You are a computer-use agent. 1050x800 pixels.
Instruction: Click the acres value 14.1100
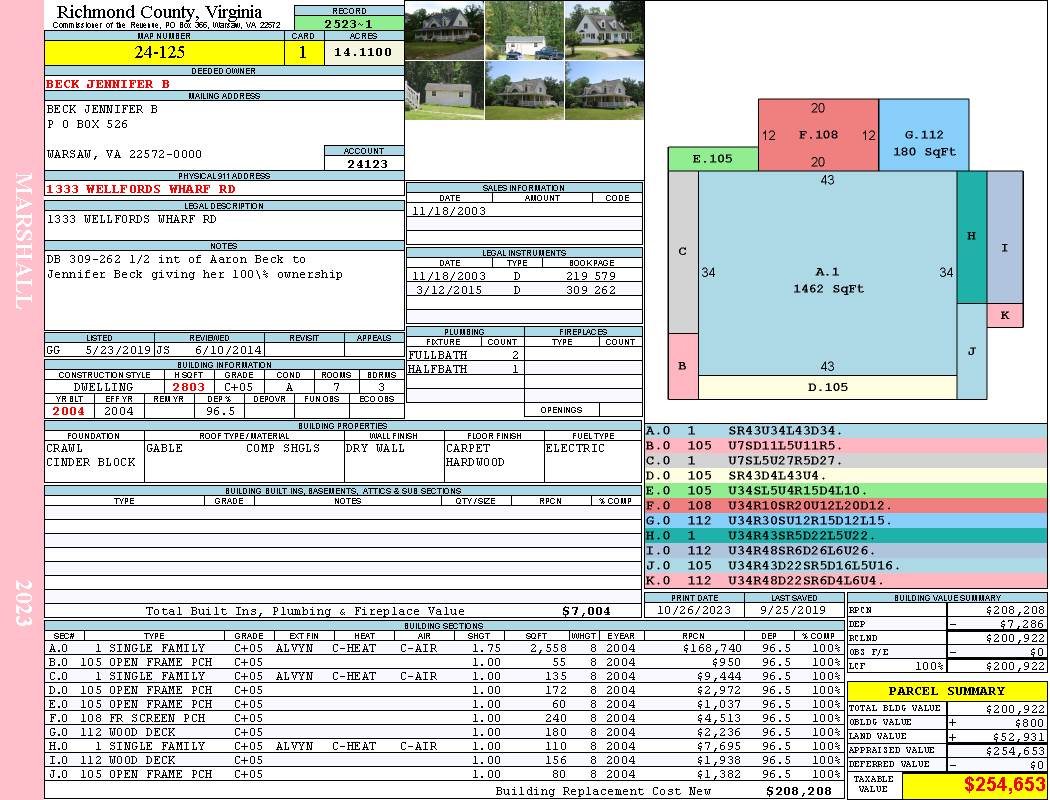pyautogui.click(x=364, y=52)
